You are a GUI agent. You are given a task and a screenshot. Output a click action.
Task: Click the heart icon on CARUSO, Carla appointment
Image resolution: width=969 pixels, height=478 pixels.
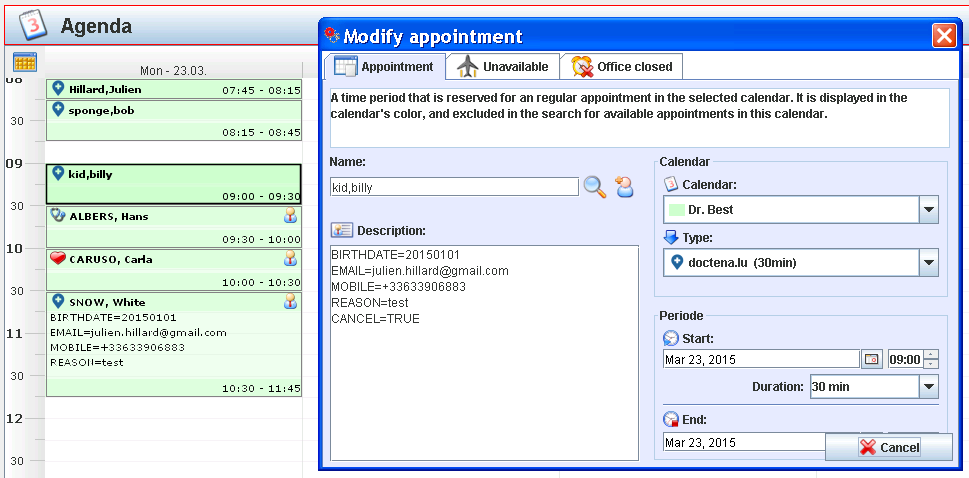tap(58, 258)
